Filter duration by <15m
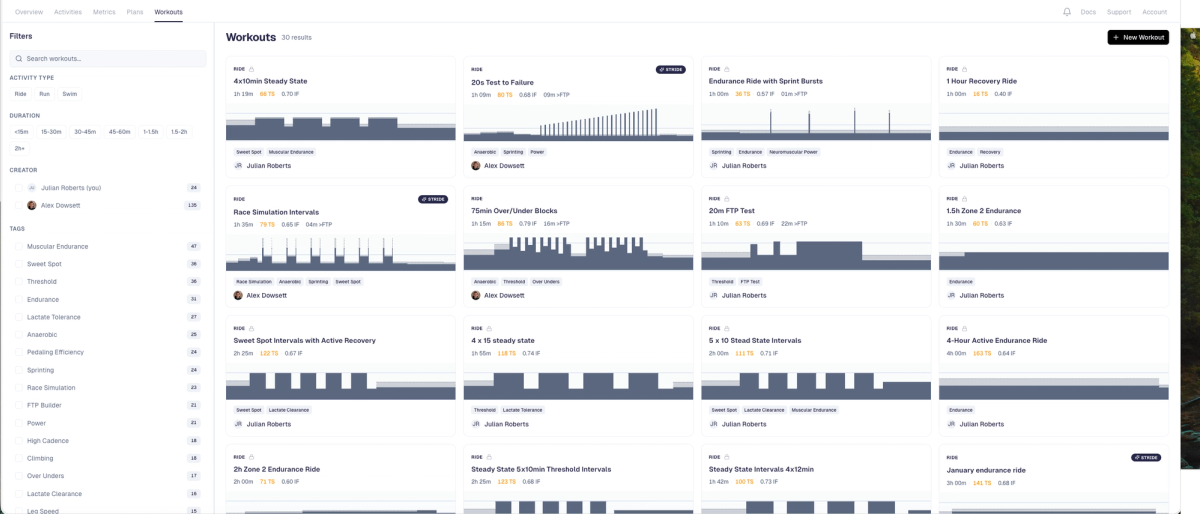1200x514 pixels. pyautogui.click(x=21, y=132)
